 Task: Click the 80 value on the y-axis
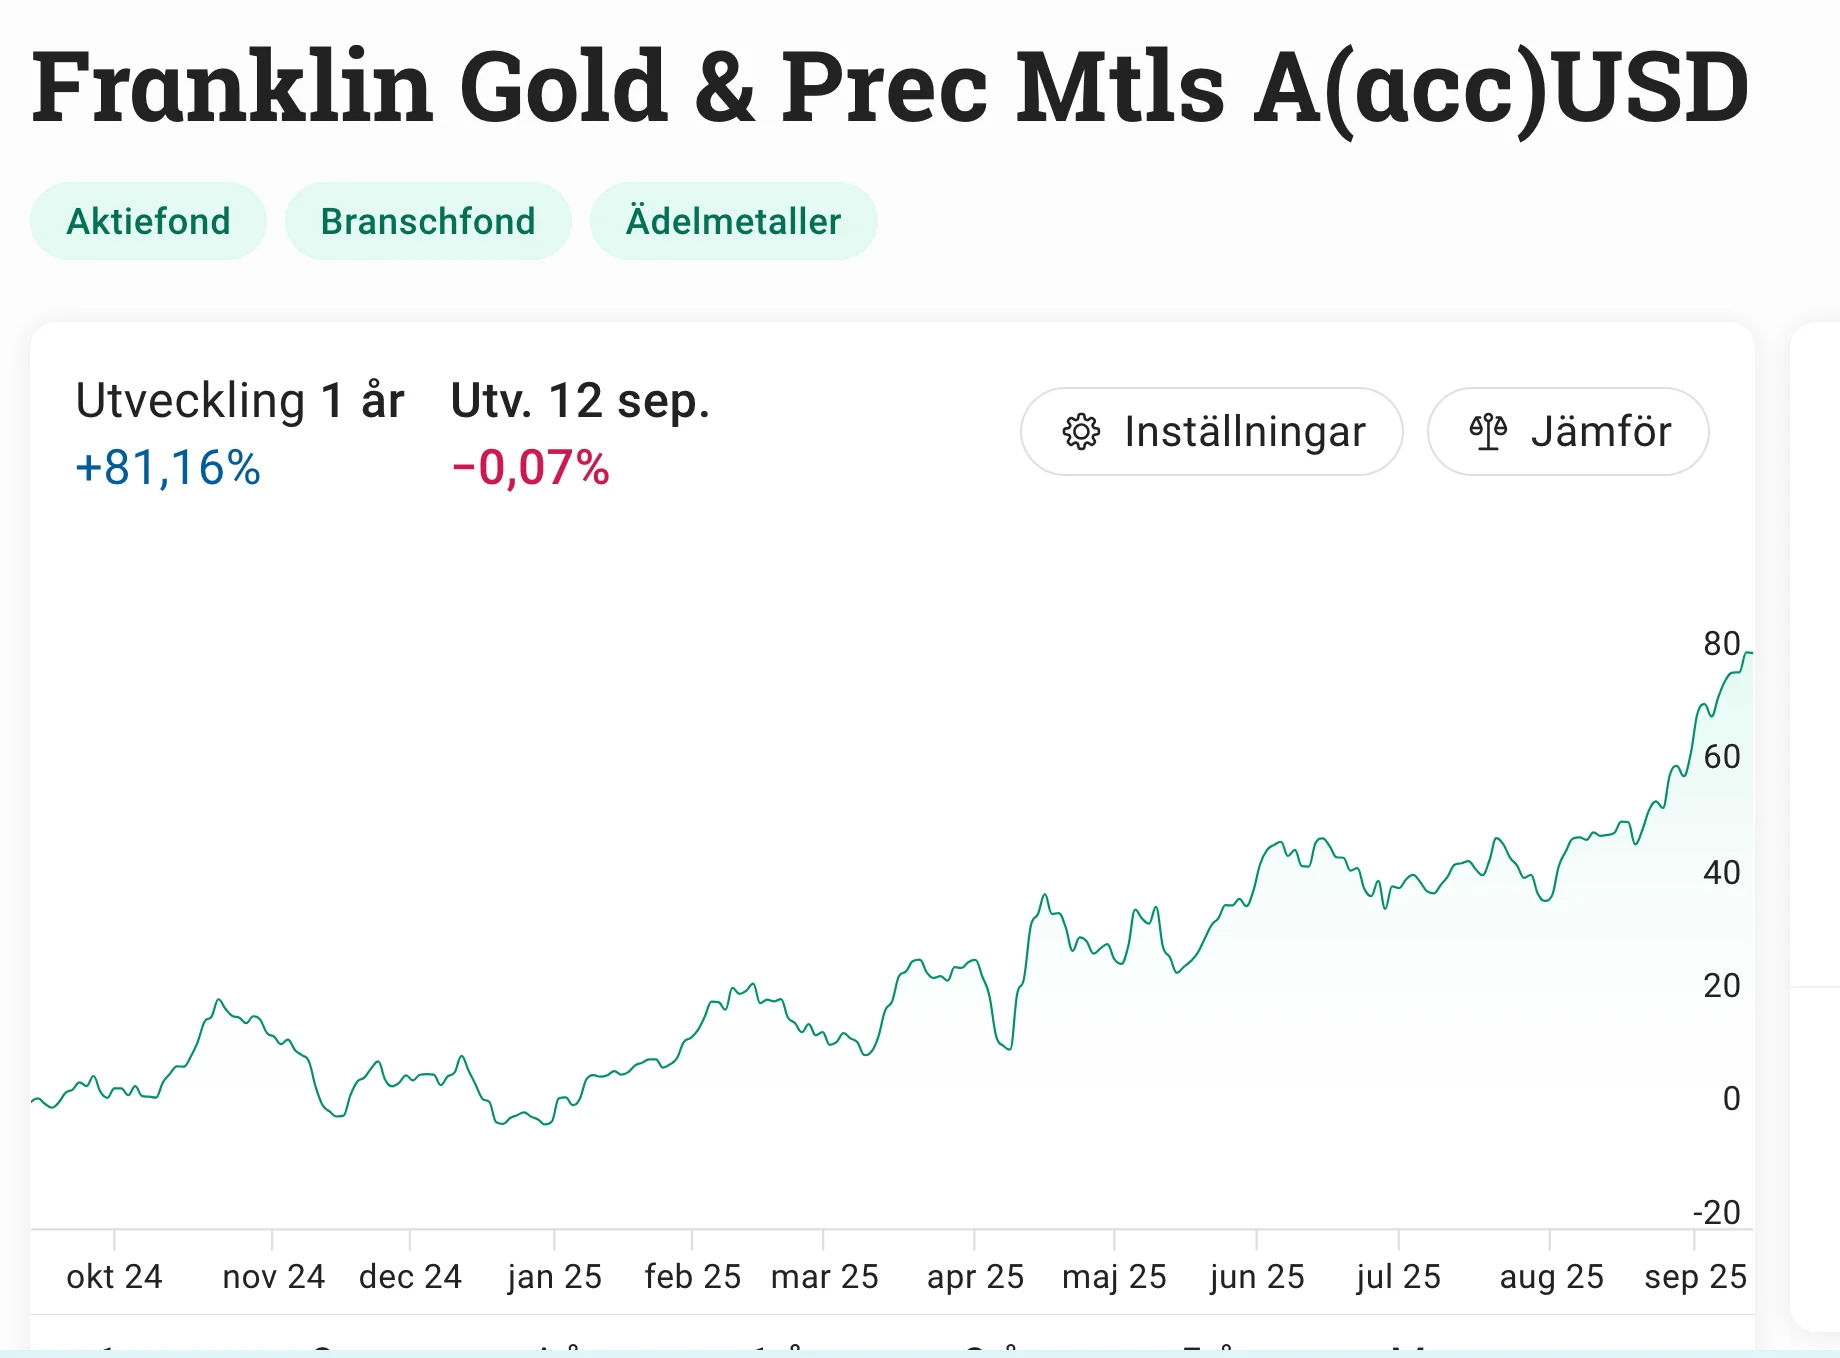(1721, 644)
